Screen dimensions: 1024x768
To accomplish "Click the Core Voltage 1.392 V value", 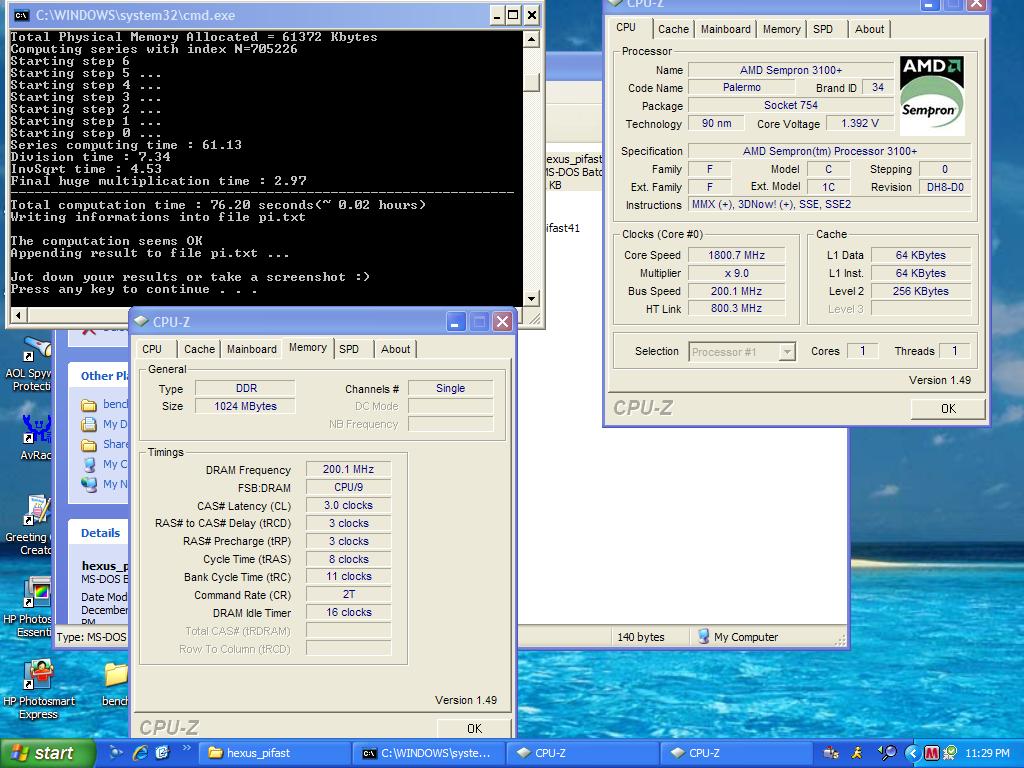I will pos(859,123).
